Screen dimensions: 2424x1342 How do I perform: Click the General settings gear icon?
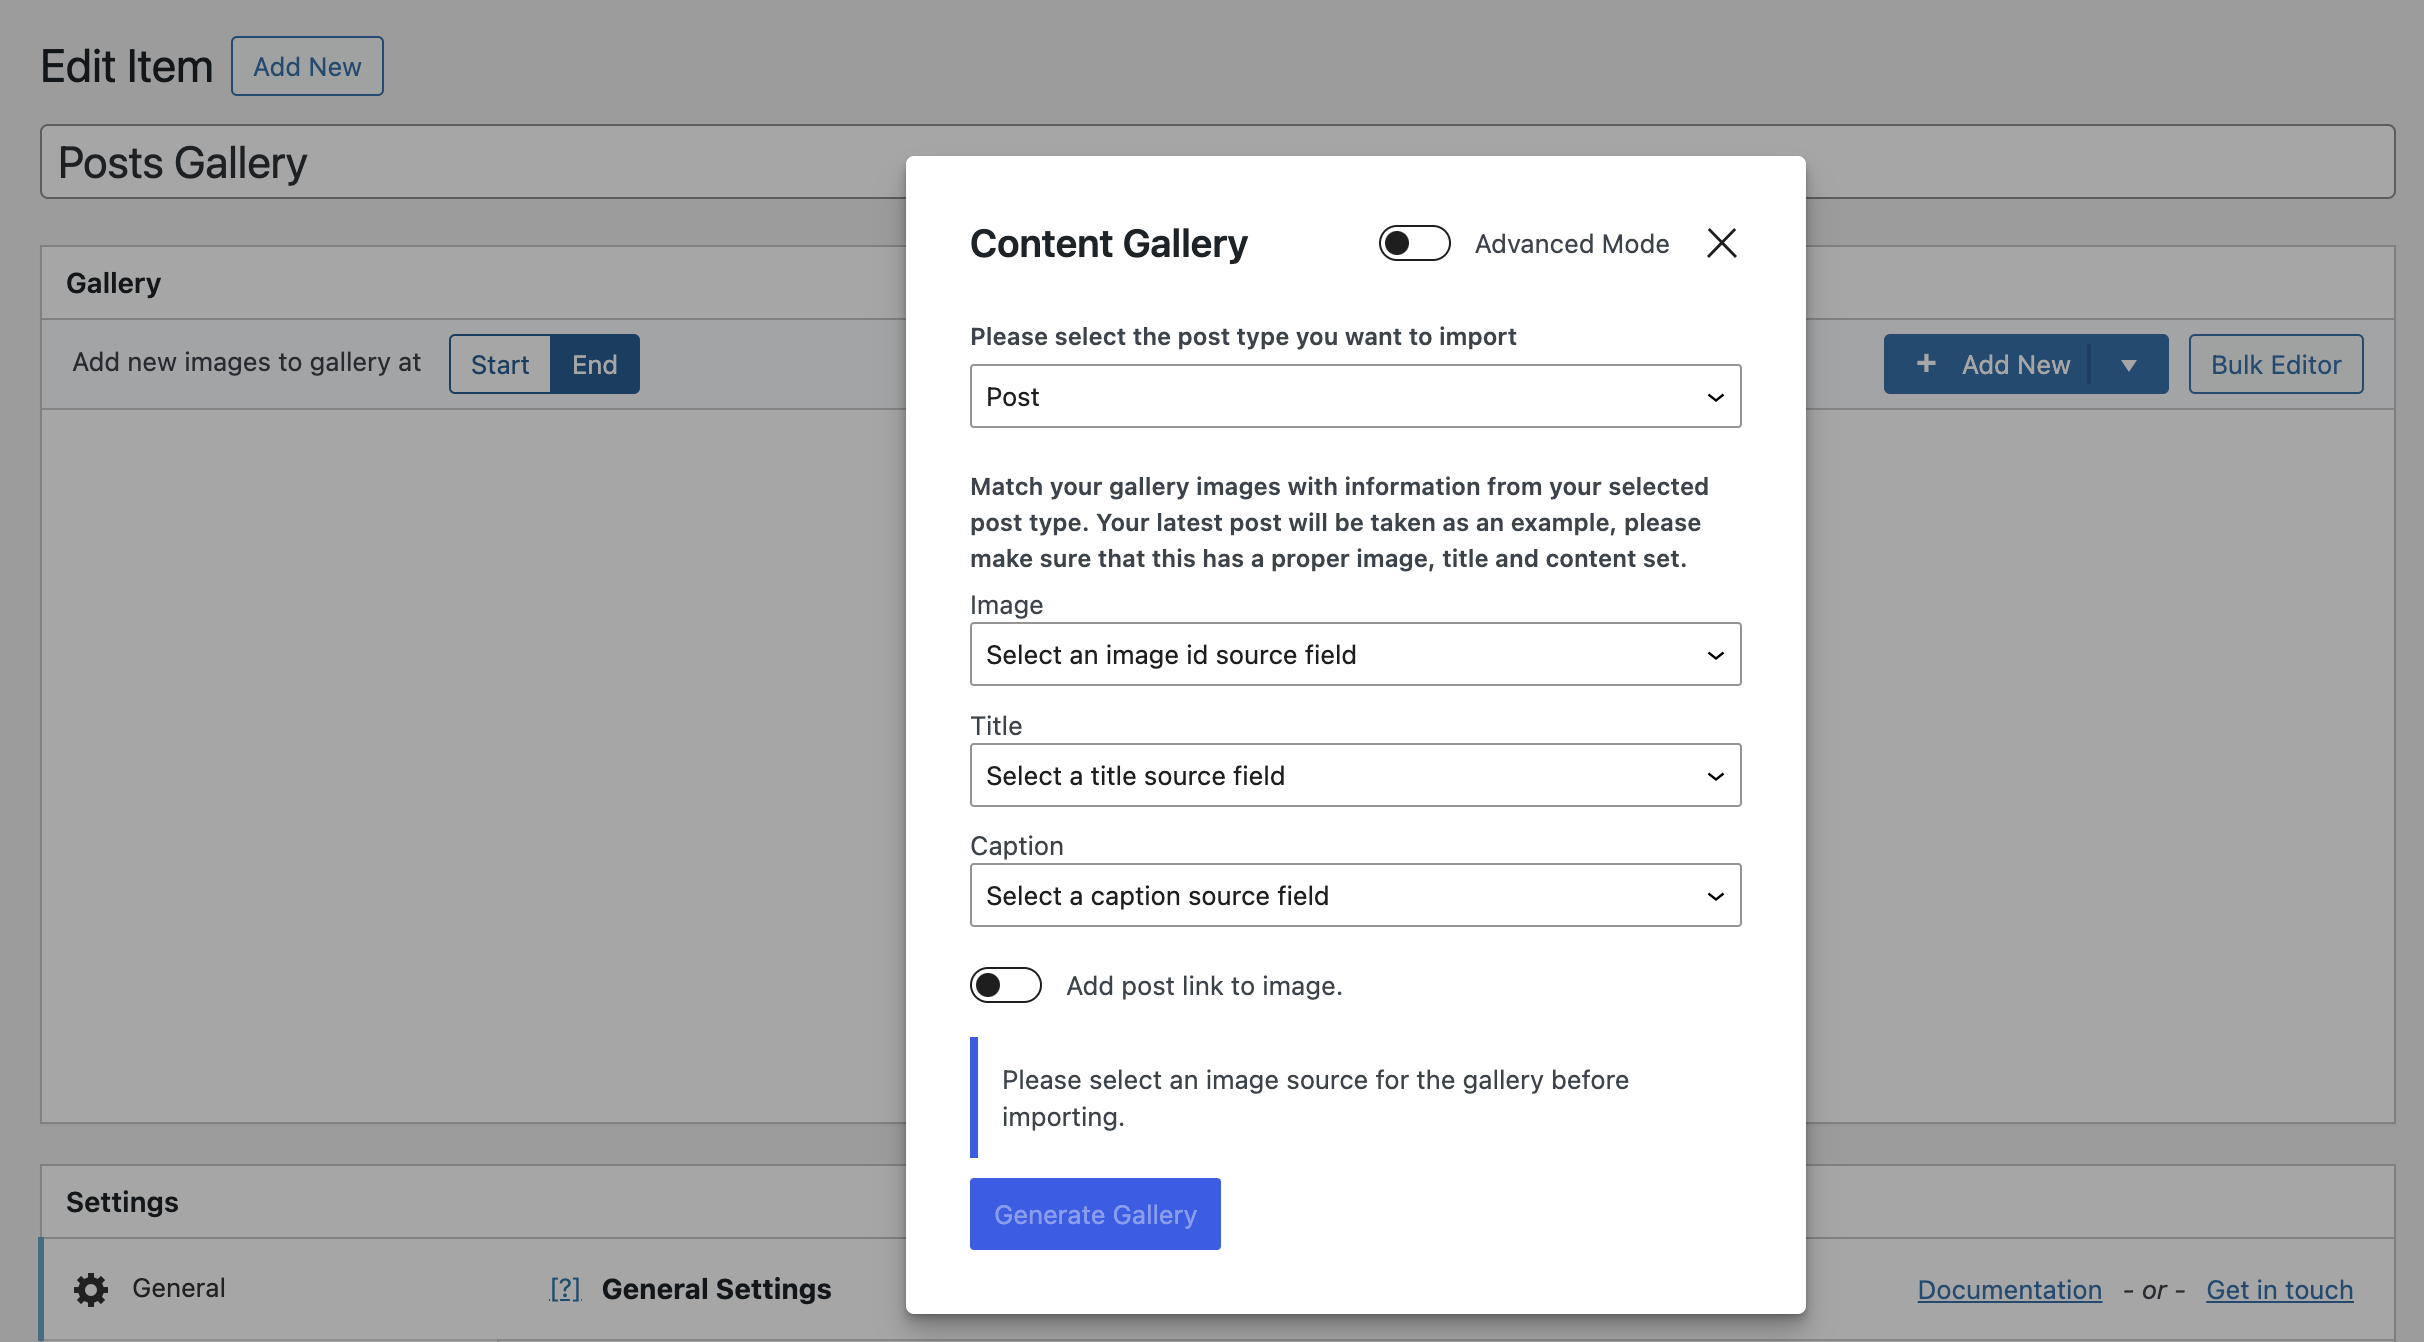coord(91,1289)
